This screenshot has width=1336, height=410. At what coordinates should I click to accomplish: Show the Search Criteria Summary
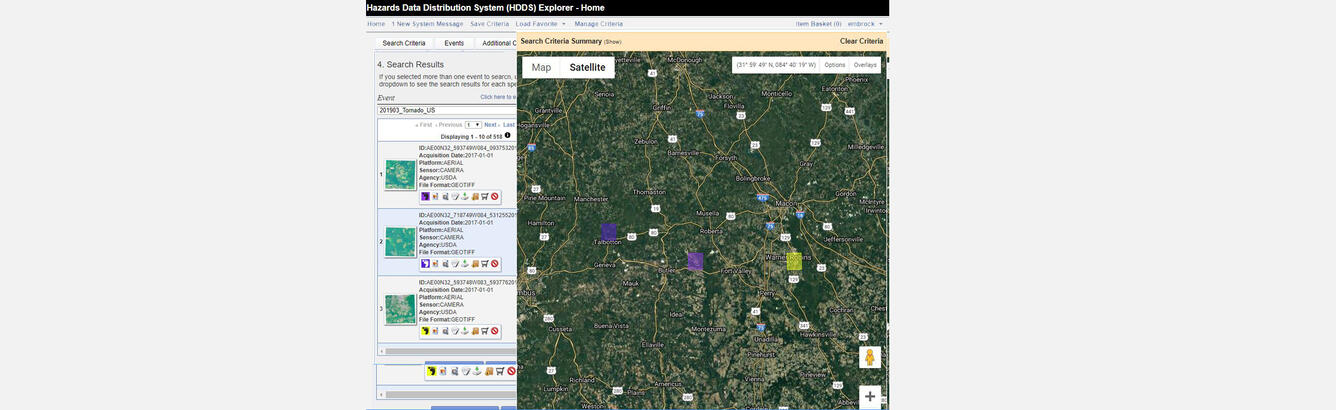pos(612,42)
